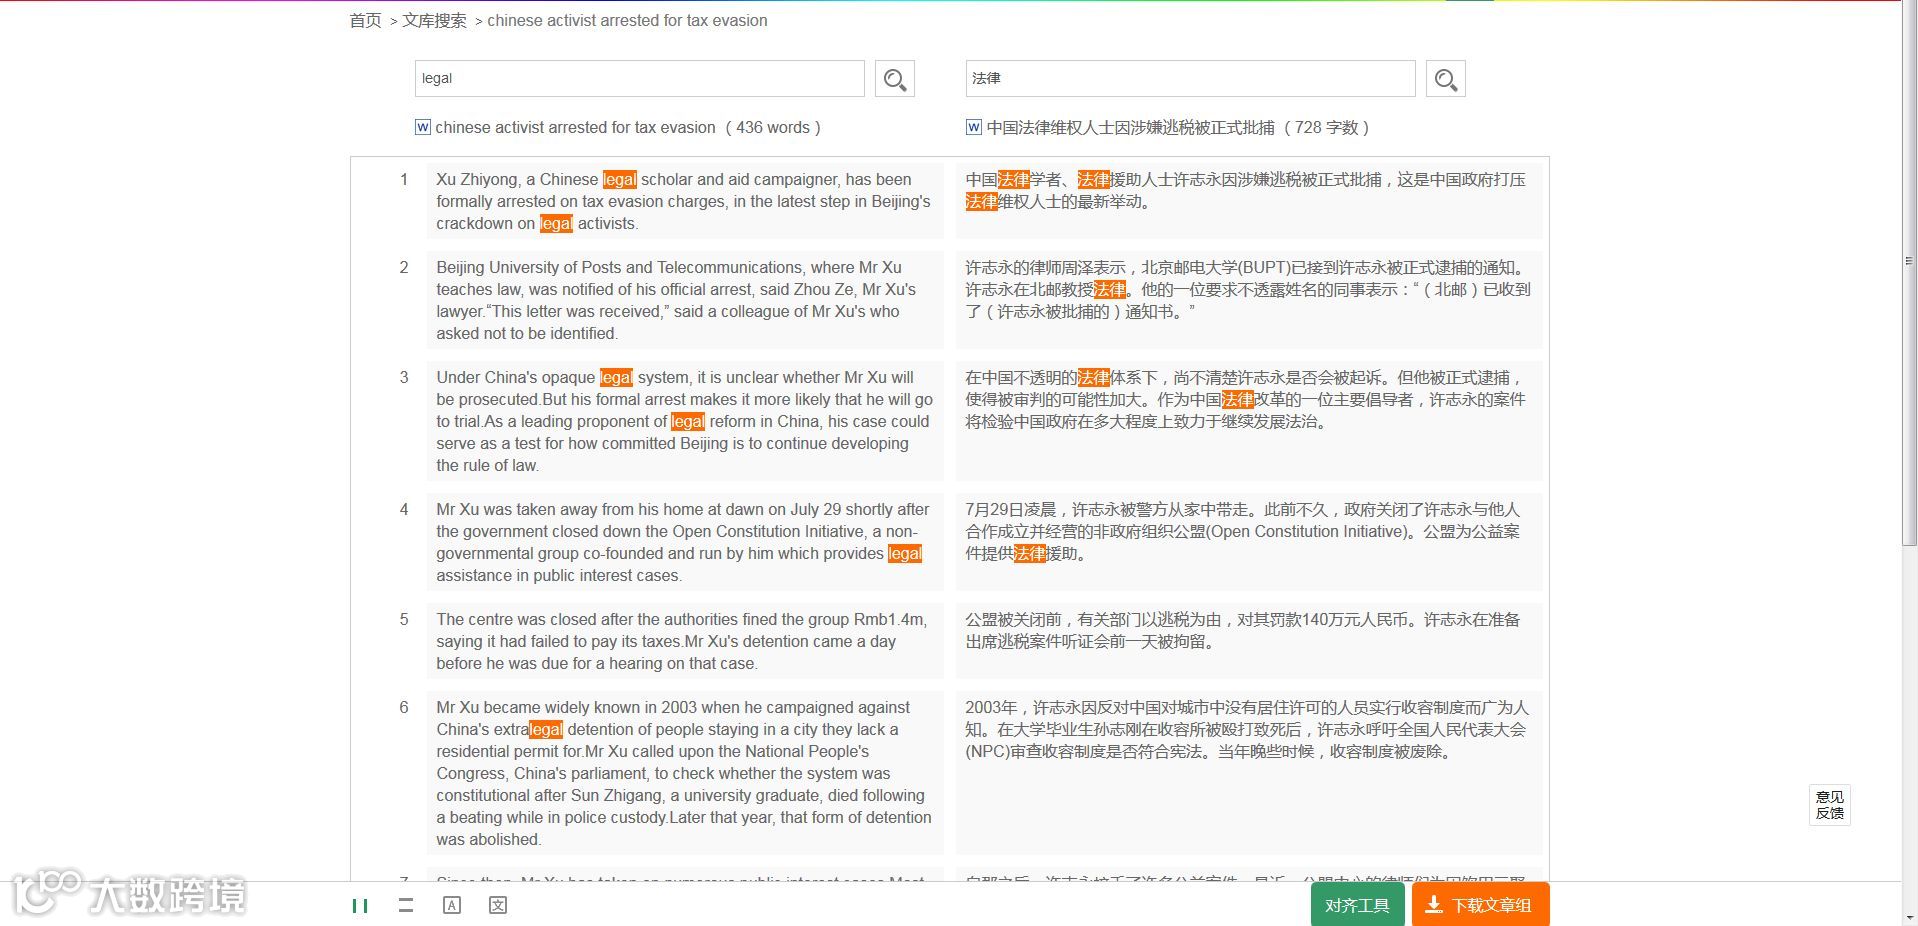Click the '( 436 words )' word count text
Viewport: 1918px width, 926px height.
click(773, 127)
